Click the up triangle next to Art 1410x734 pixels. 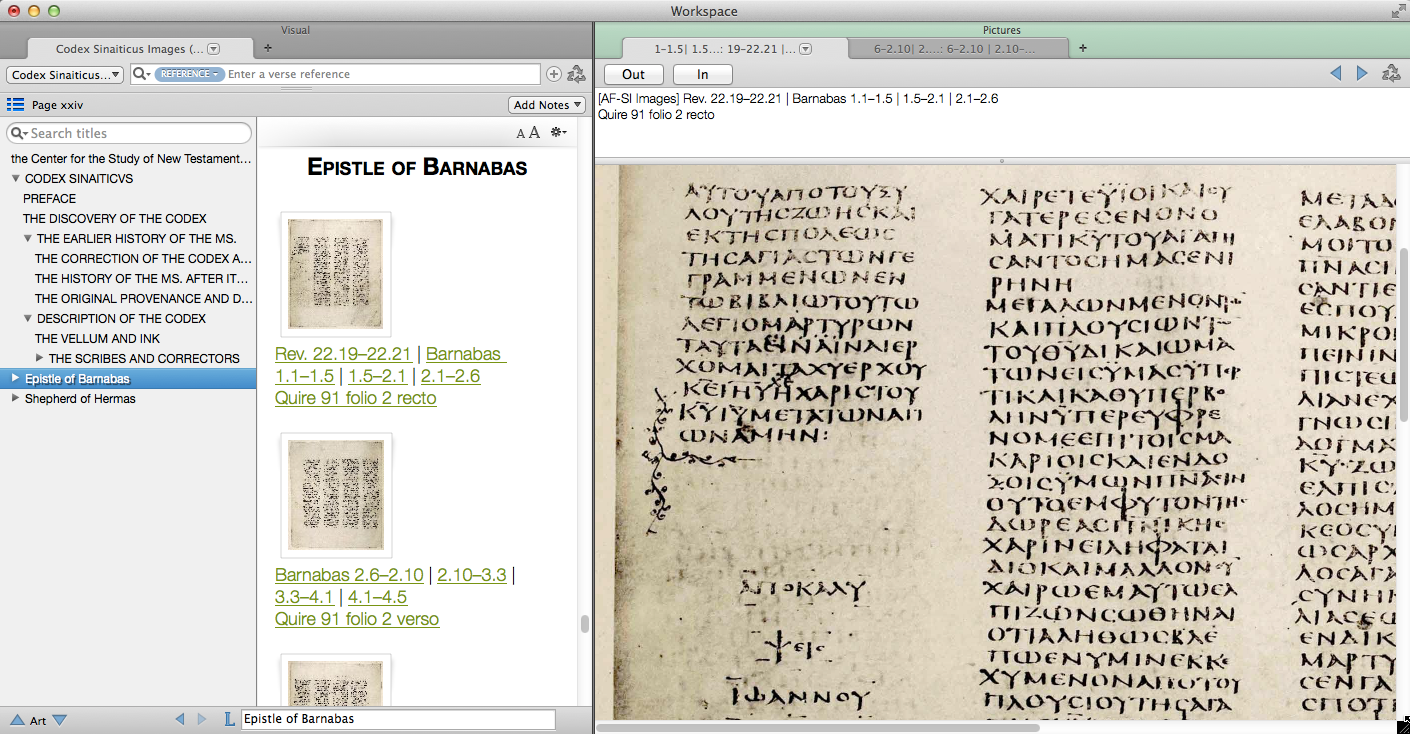17,720
